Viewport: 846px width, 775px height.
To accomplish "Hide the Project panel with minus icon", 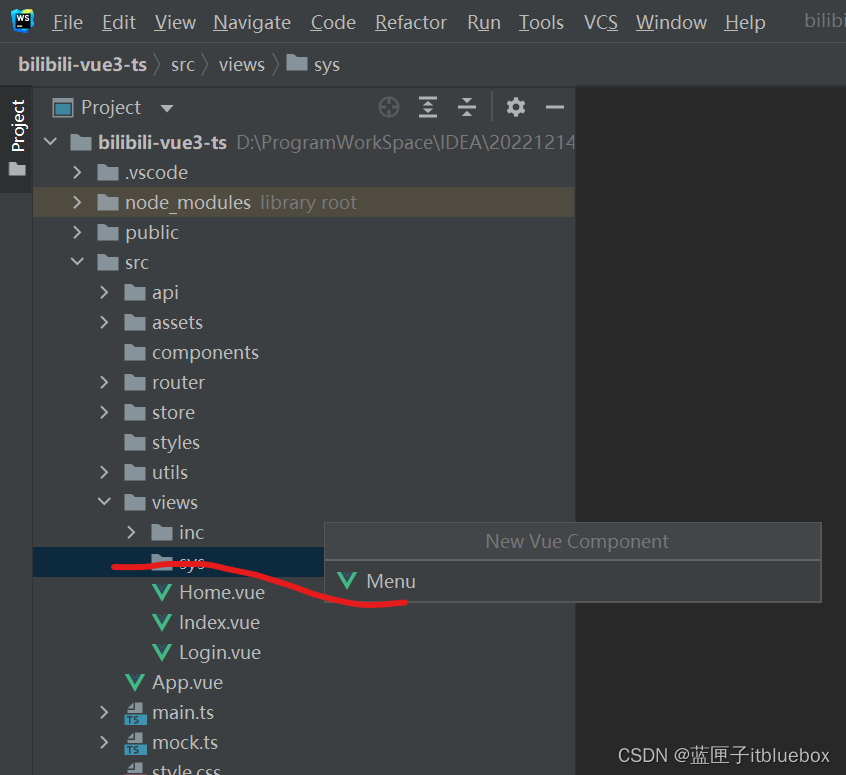I will click(555, 107).
